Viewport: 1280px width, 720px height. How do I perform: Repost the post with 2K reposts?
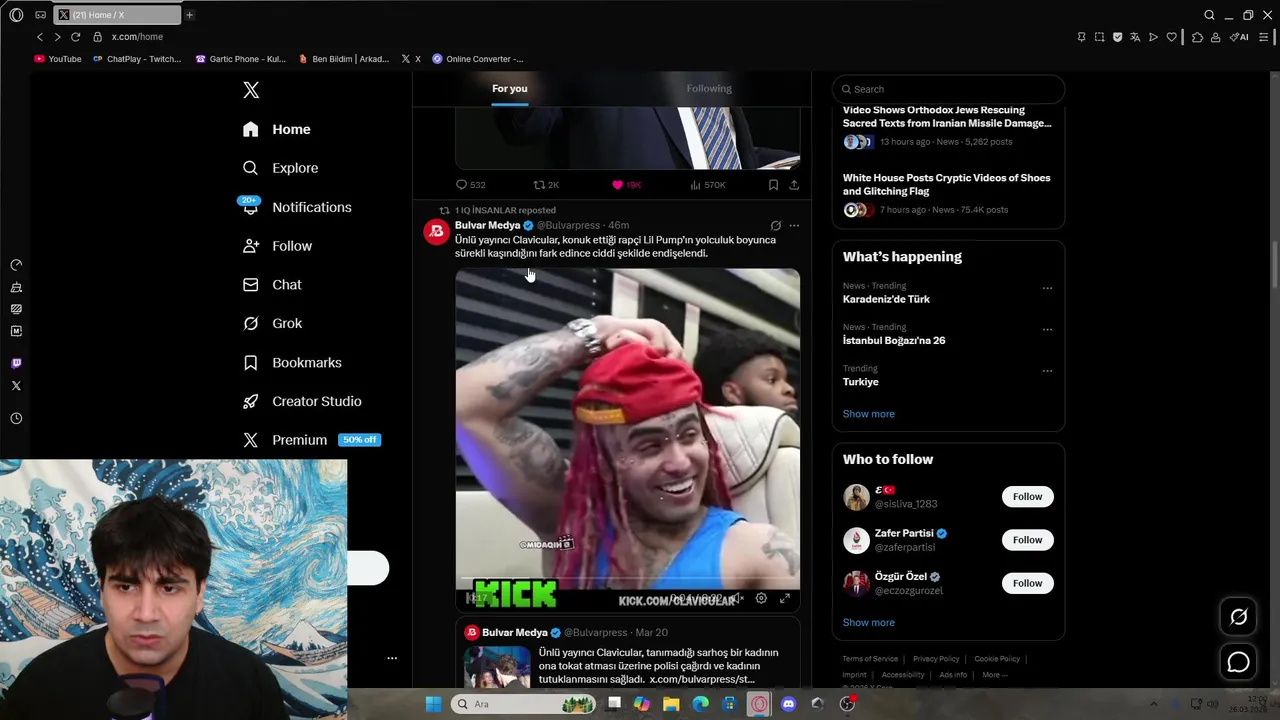pyautogui.click(x=546, y=185)
